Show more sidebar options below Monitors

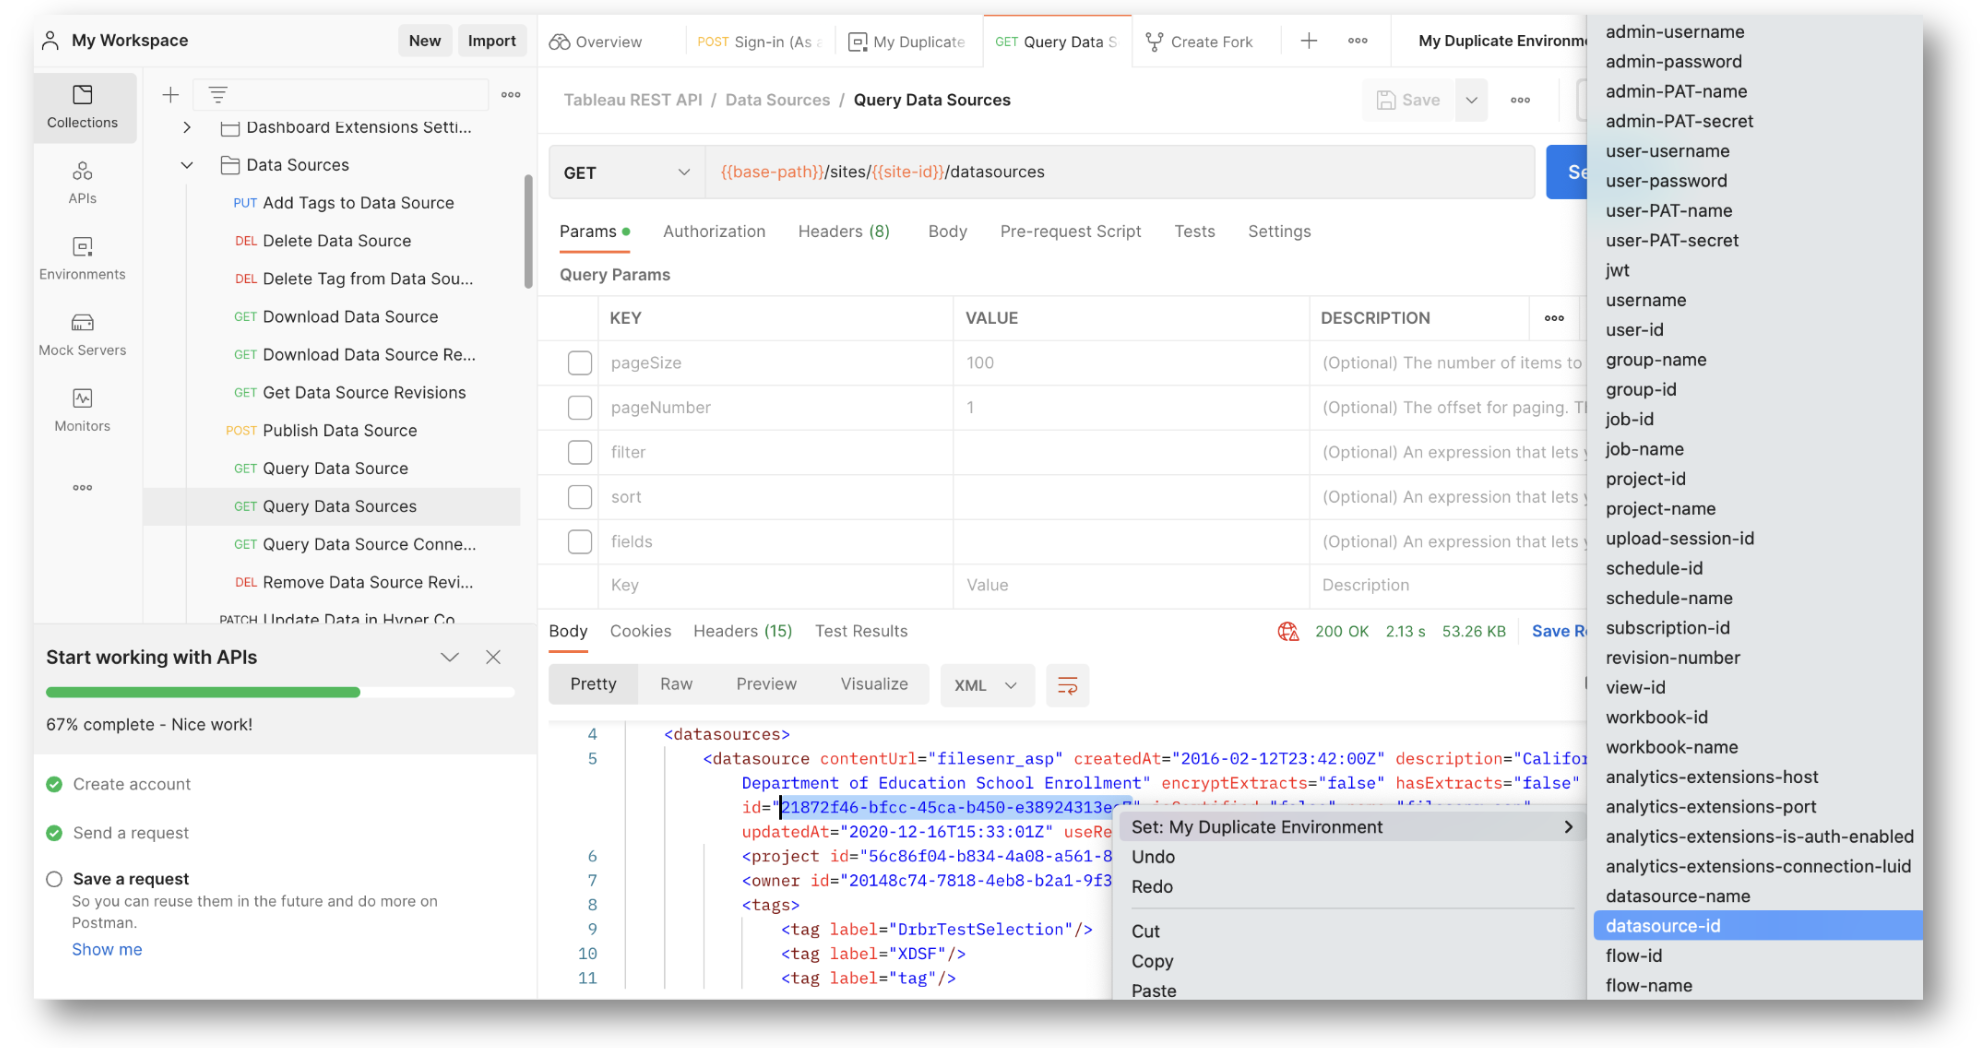click(83, 488)
